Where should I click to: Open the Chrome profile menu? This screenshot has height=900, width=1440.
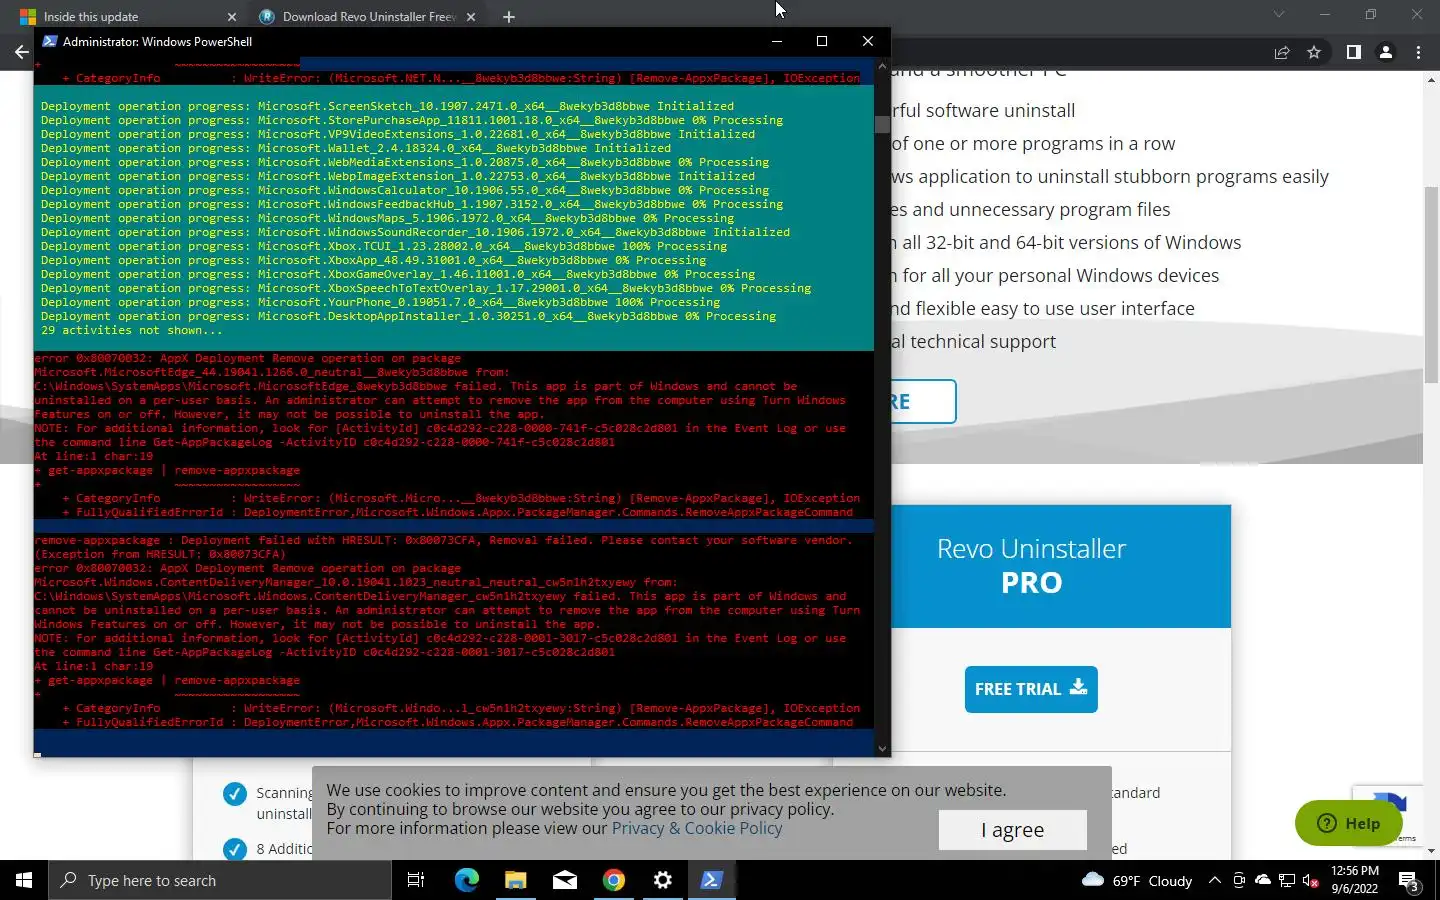(1385, 52)
